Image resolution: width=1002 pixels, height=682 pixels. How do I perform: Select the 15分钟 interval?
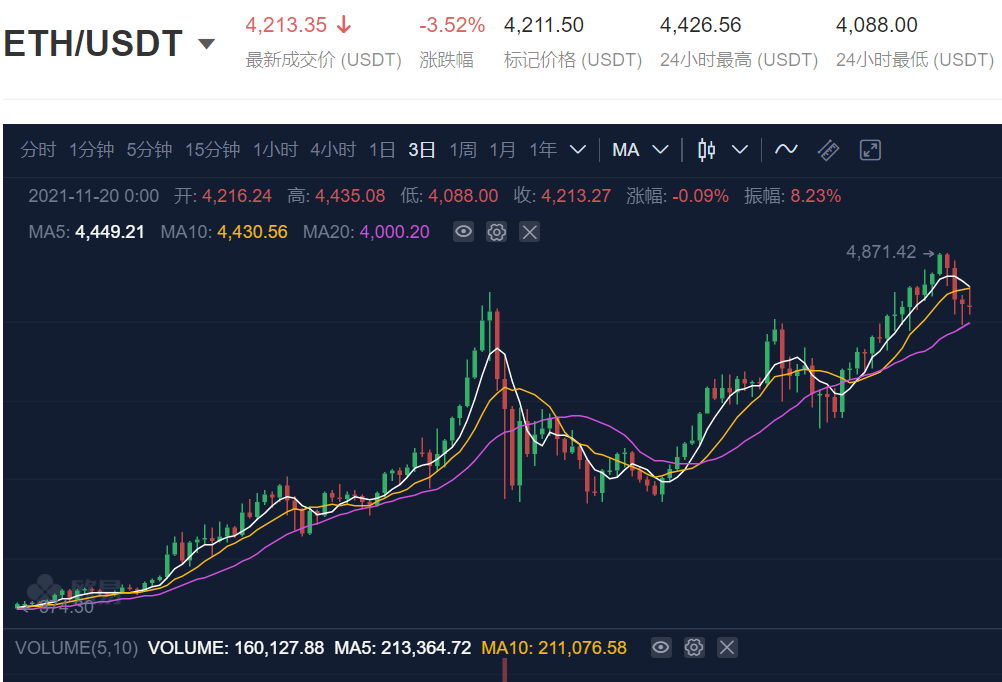pos(213,150)
